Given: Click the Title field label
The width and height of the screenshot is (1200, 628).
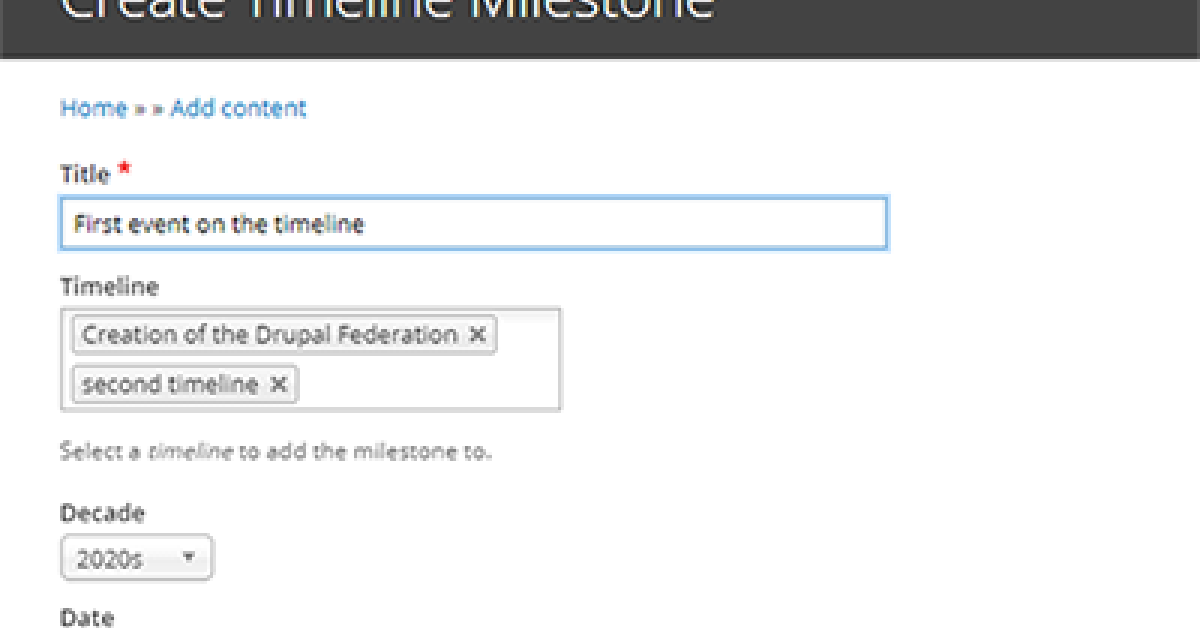Looking at the screenshot, I should (x=85, y=174).
